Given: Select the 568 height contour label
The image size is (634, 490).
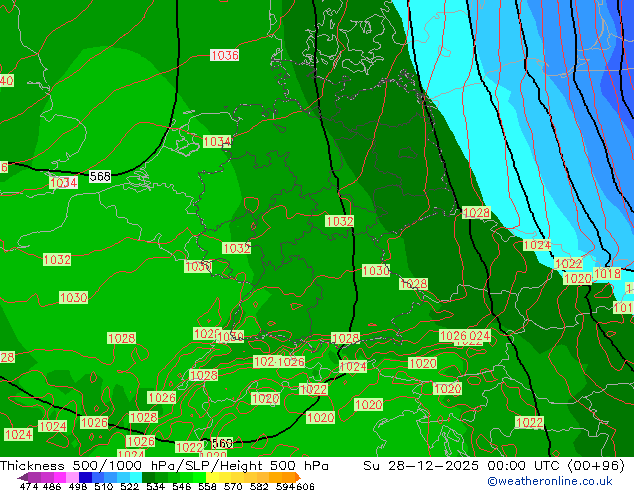Looking at the screenshot, I should [100, 176].
